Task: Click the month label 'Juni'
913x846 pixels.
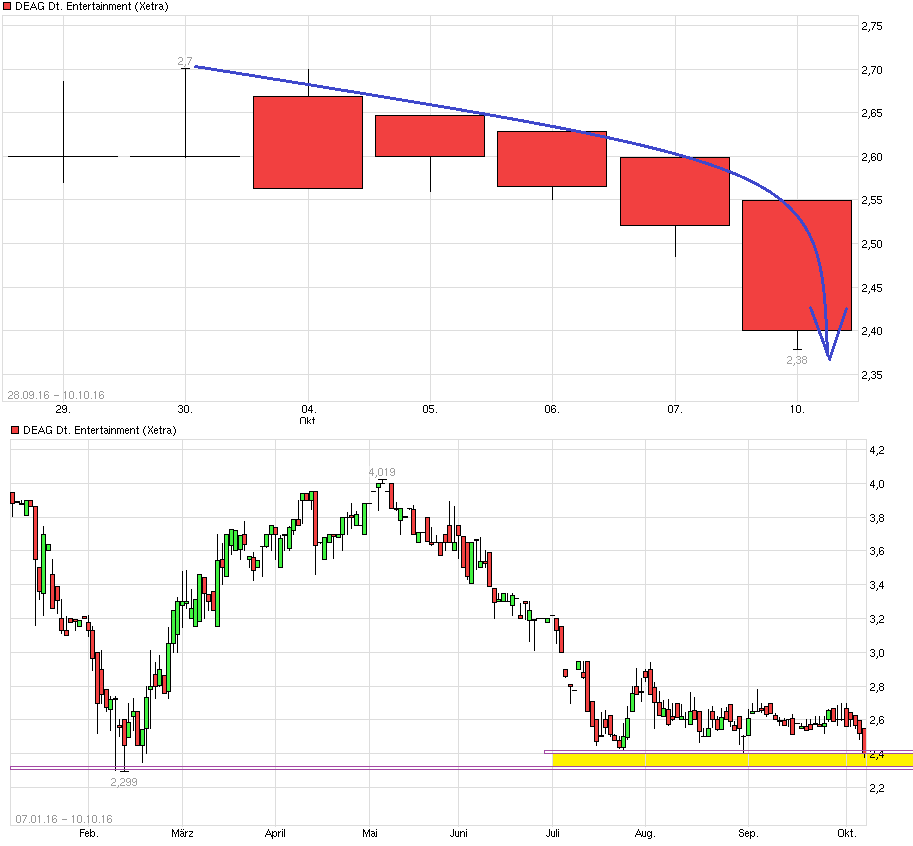Action: [x=459, y=833]
